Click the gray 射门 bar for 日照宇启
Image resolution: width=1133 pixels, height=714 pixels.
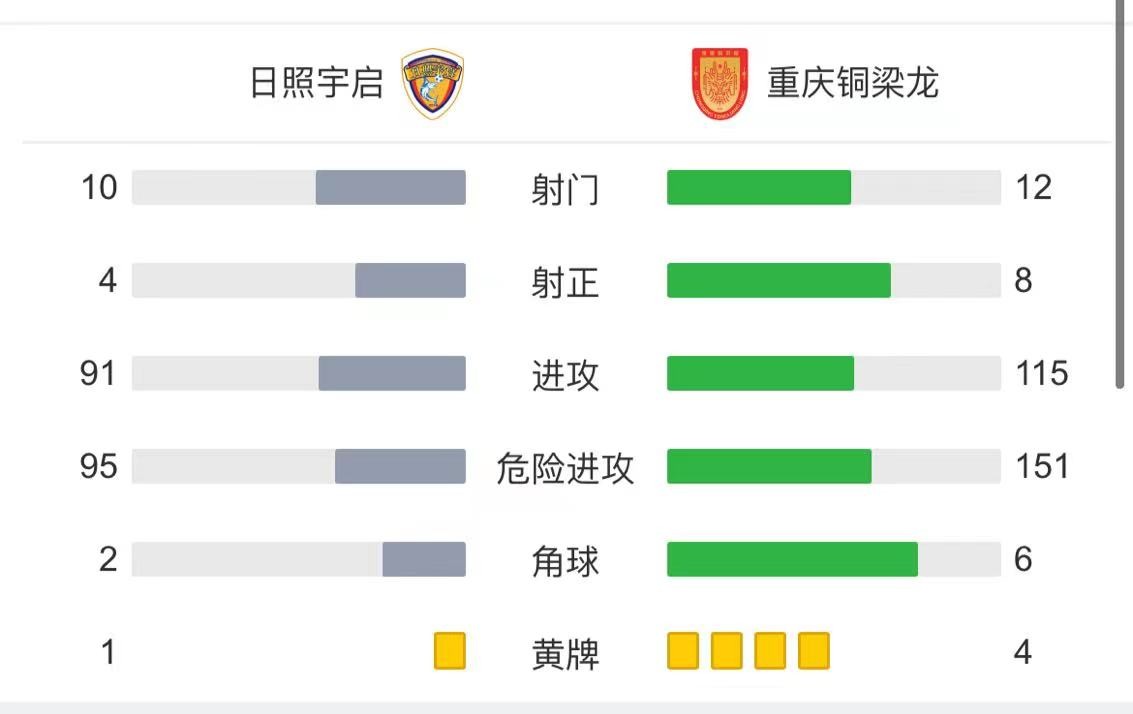pos(390,187)
